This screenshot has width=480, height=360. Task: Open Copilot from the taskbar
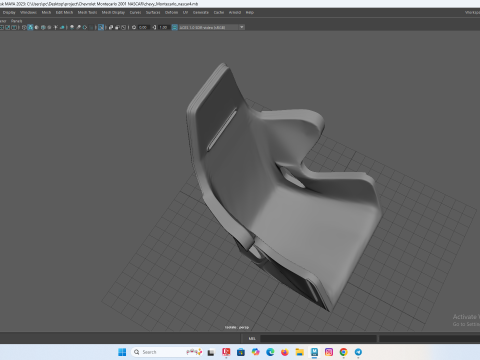click(x=256, y=352)
